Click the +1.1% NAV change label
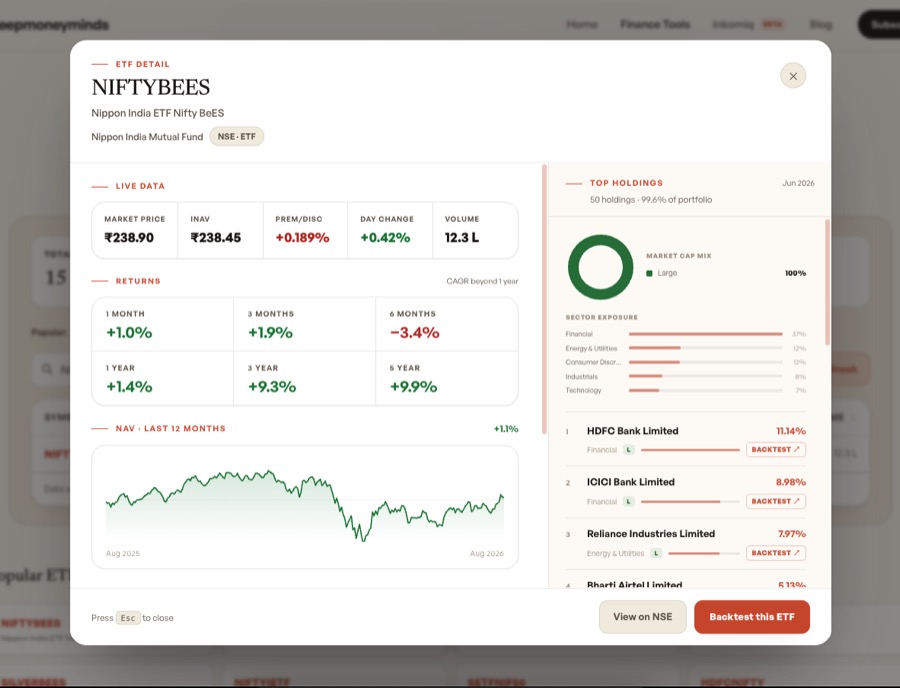This screenshot has height=688, width=900. coord(506,429)
